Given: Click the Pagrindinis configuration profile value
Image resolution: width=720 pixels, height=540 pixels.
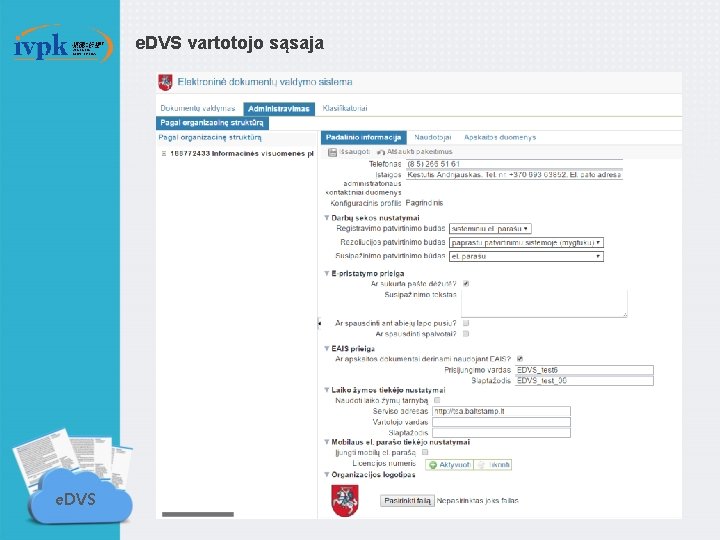Looking at the screenshot, I should (424, 203).
